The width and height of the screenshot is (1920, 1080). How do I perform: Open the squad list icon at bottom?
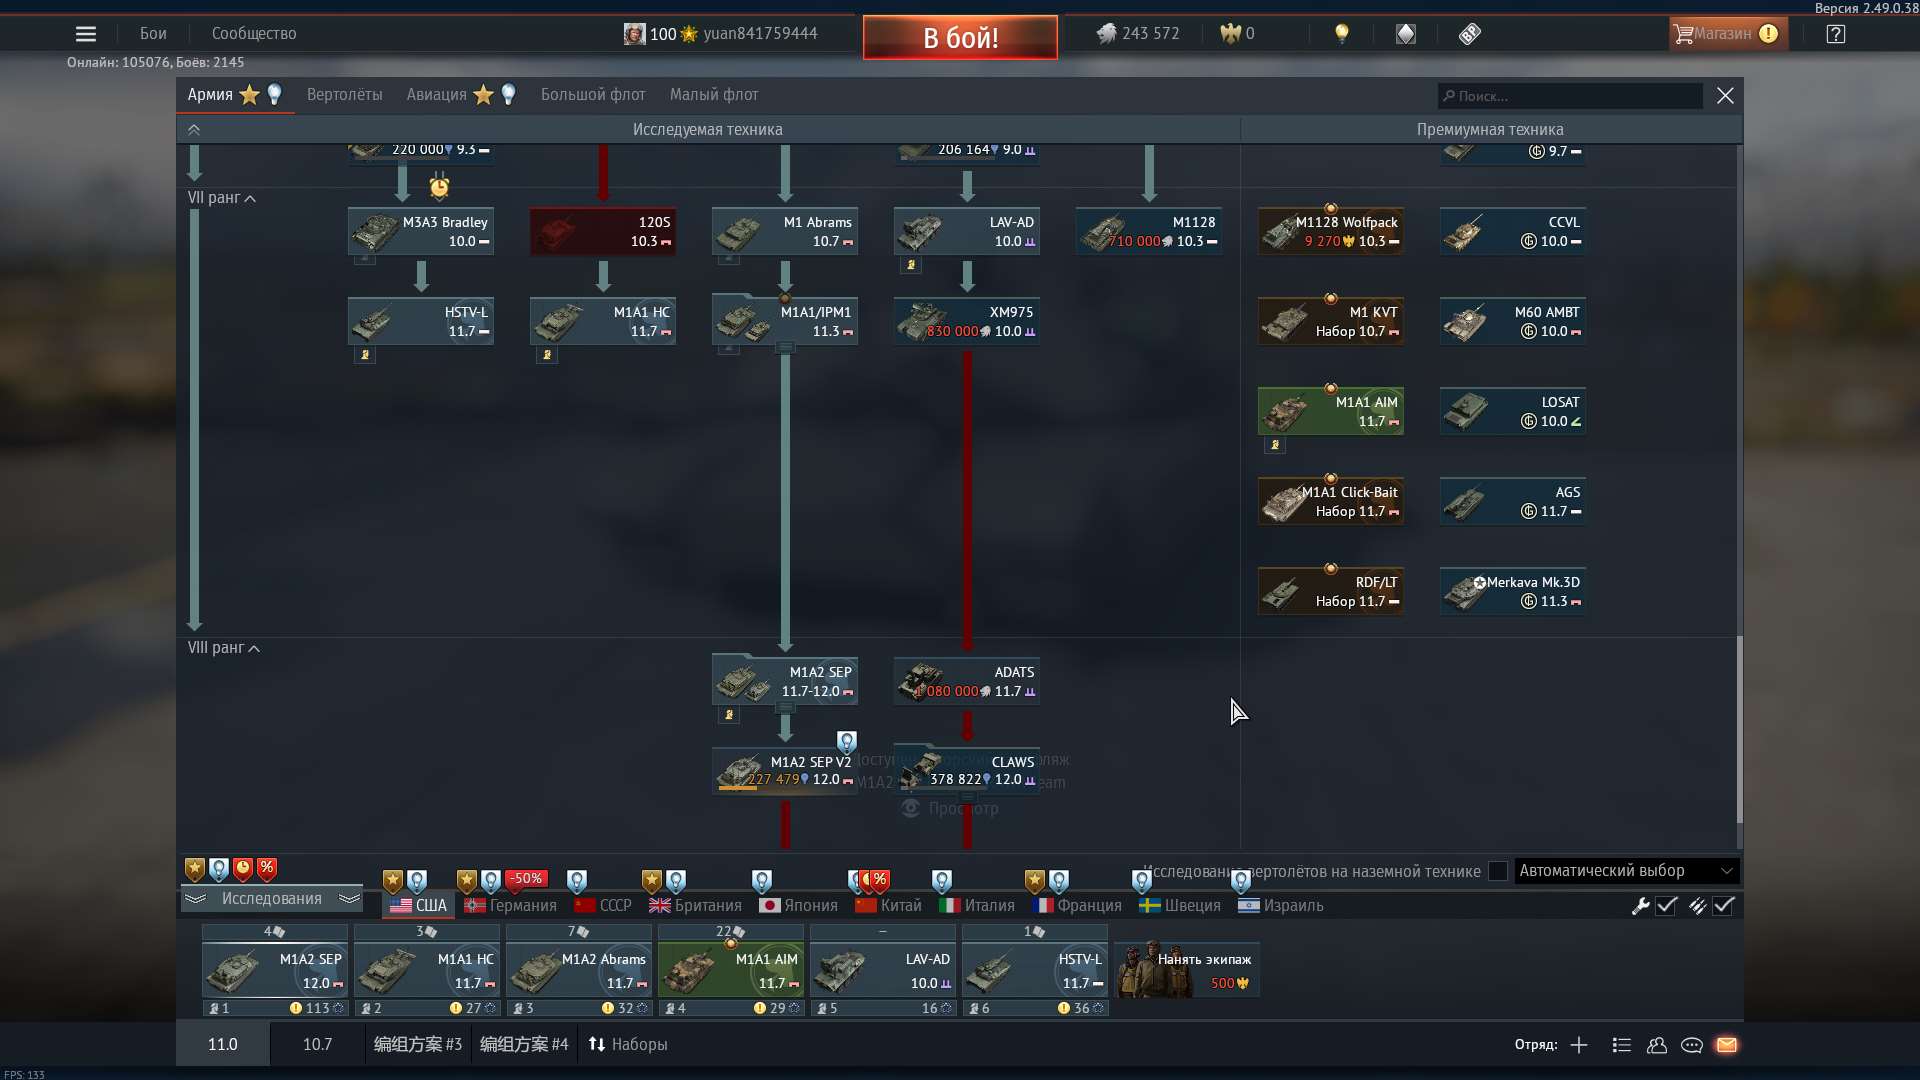1622,1045
